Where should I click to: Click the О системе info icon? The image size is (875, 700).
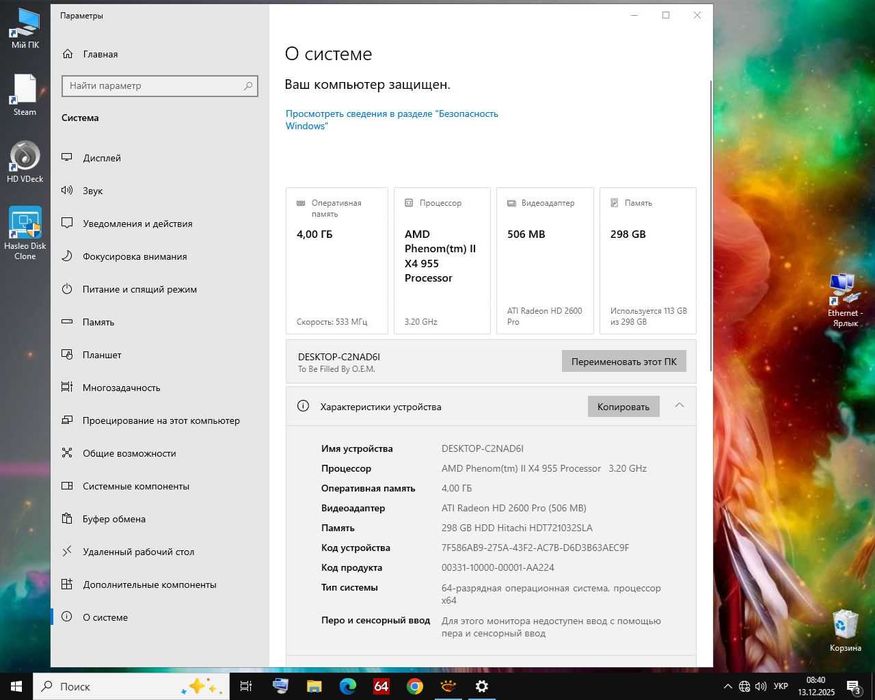(67, 617)
